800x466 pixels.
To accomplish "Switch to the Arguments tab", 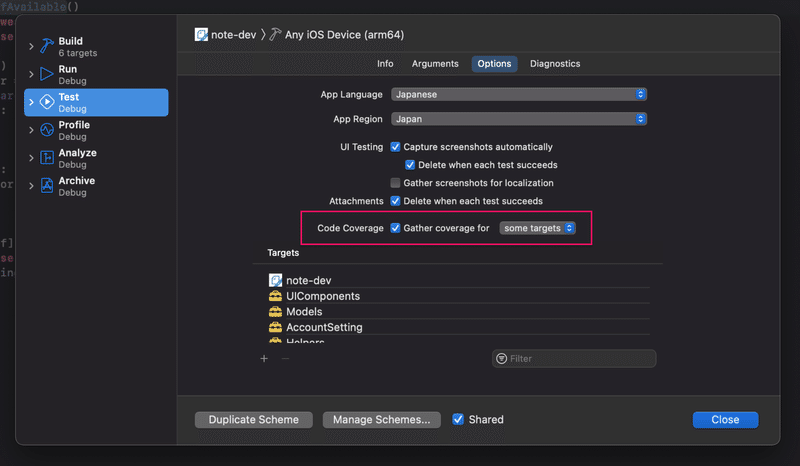I will point(435,64).
